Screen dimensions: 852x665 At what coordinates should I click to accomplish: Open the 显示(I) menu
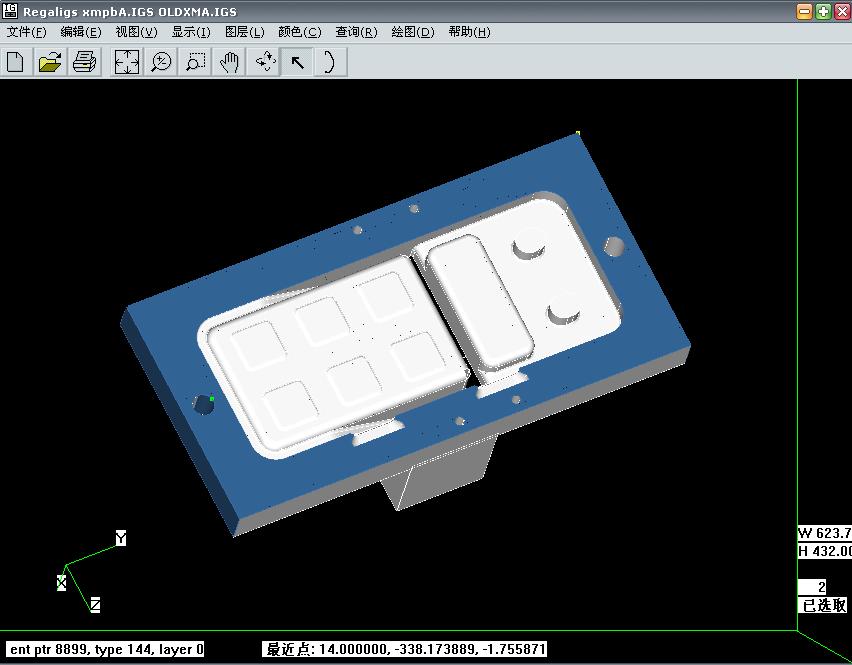191,32
